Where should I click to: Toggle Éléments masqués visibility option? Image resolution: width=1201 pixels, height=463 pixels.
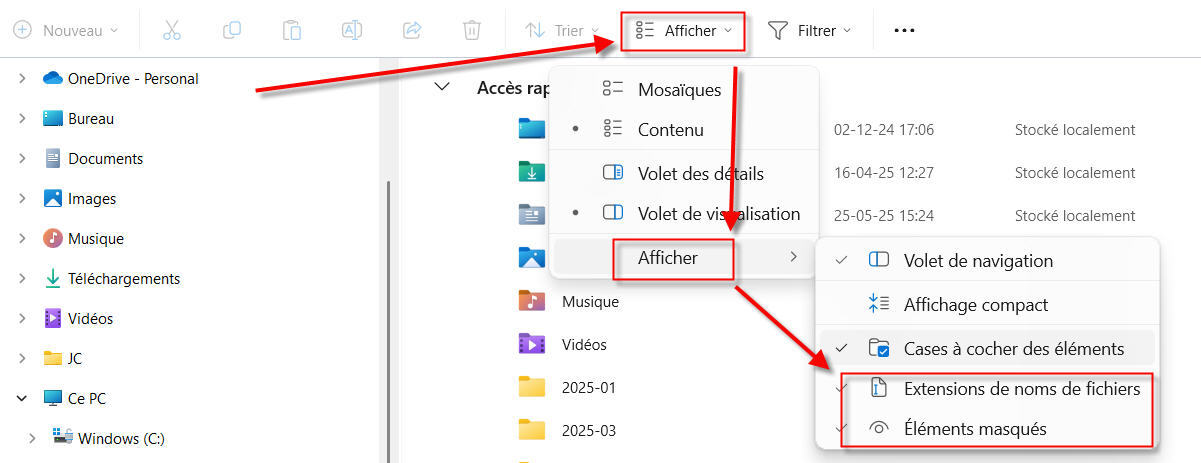pyautogui.click(x=974, y=429)
